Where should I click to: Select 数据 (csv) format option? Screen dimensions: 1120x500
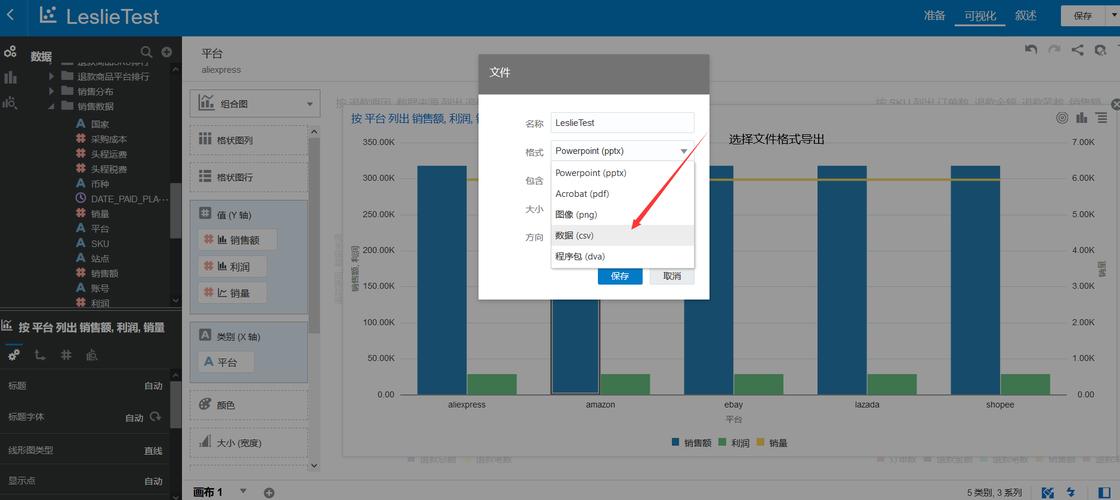[622, 235]
